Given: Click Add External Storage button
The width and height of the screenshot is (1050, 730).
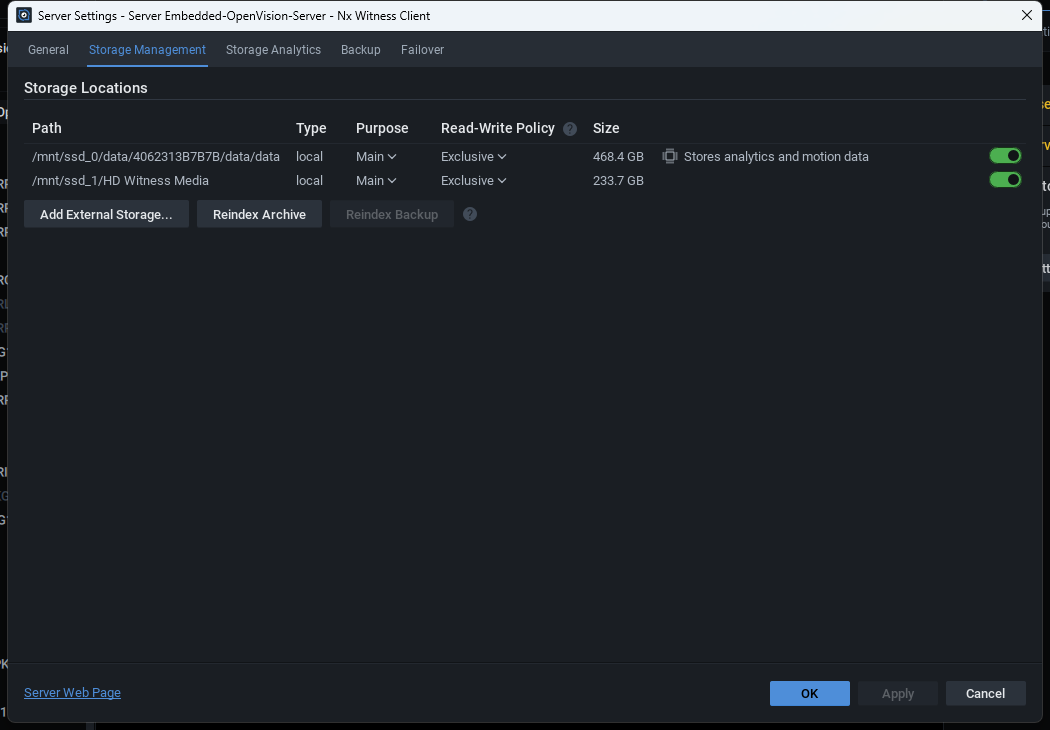Looking at the screenshot, I should 106,214.
